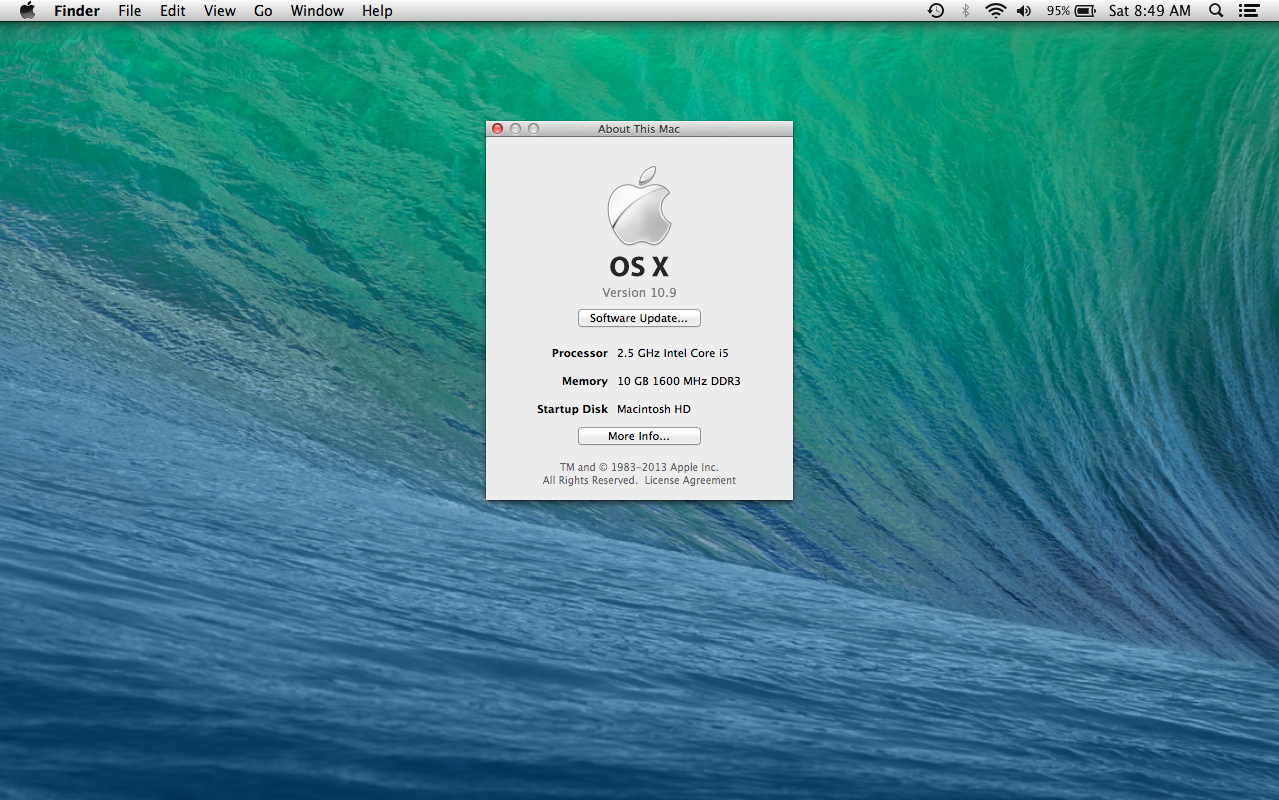Close the About This Mac window
1279x800 pixels.
pyautogui.click(x=498, y=129)
